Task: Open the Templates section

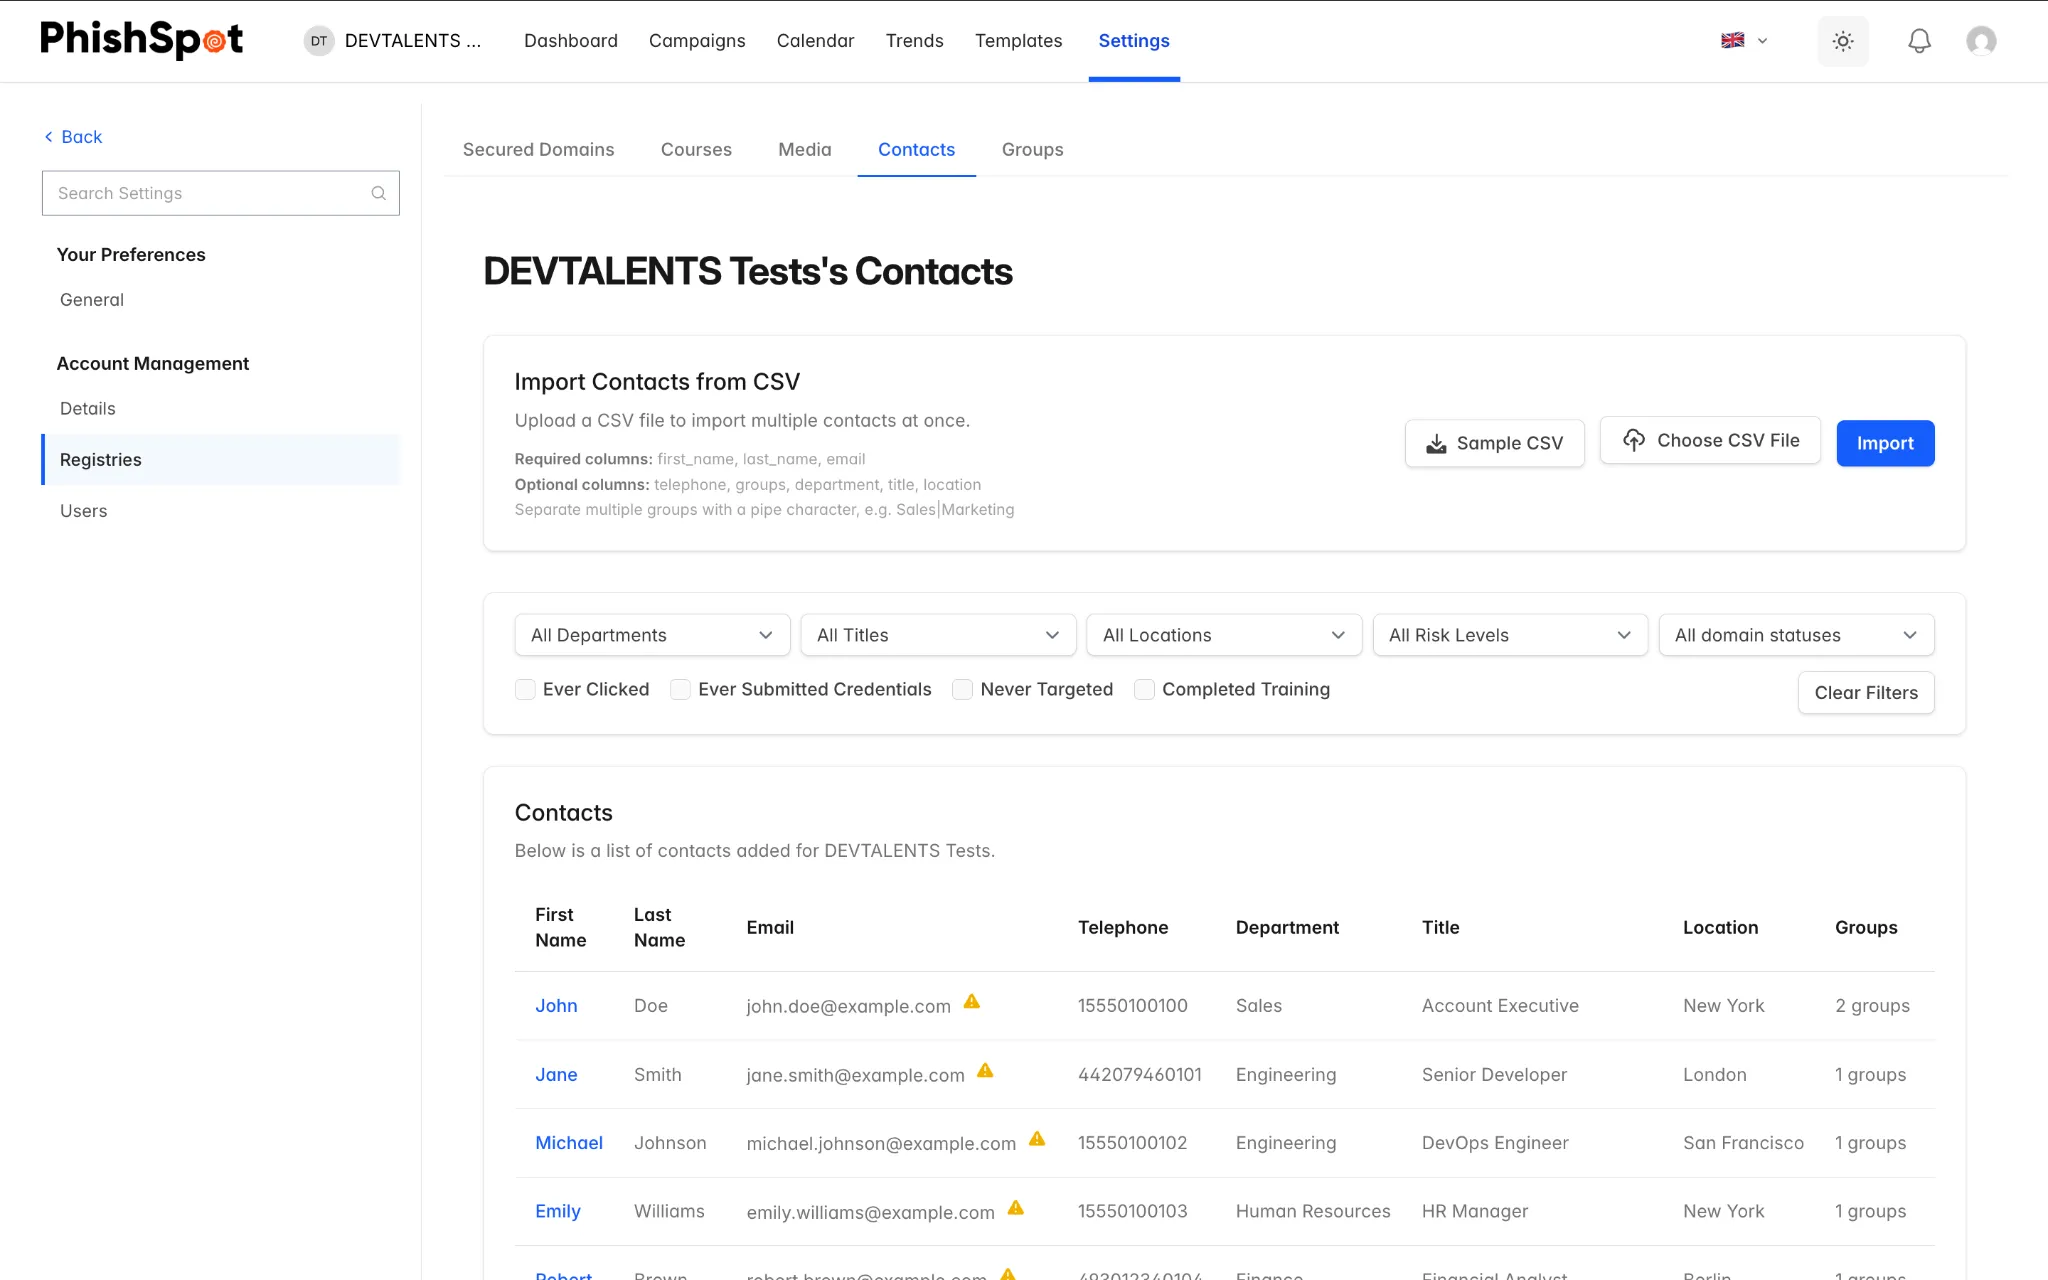Action: point(1018,41)
